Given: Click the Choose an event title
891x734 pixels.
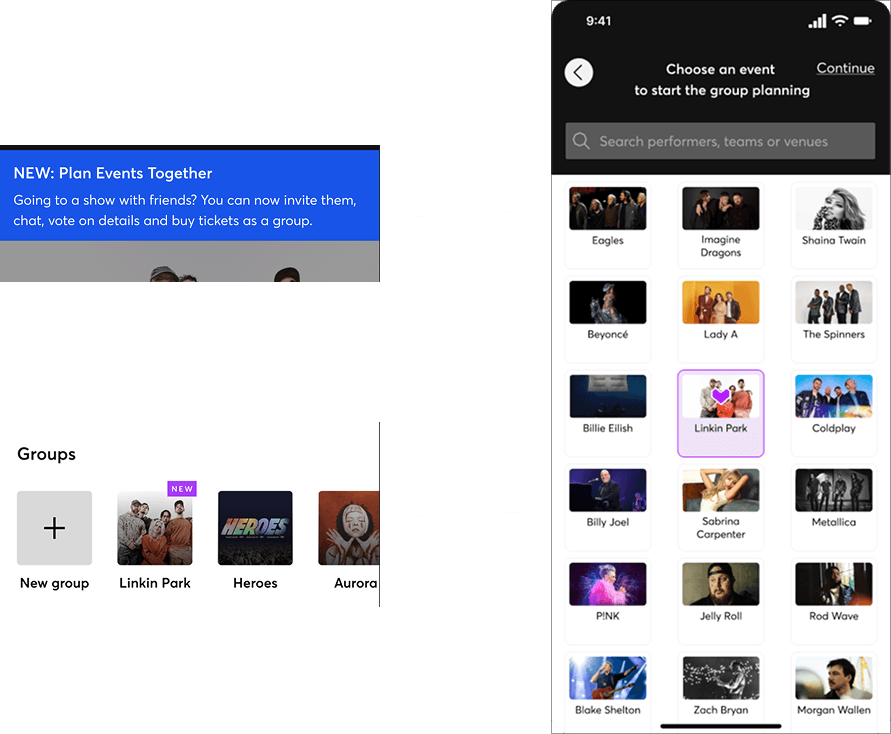Looking at the screenshot, I should click(722, 80).
